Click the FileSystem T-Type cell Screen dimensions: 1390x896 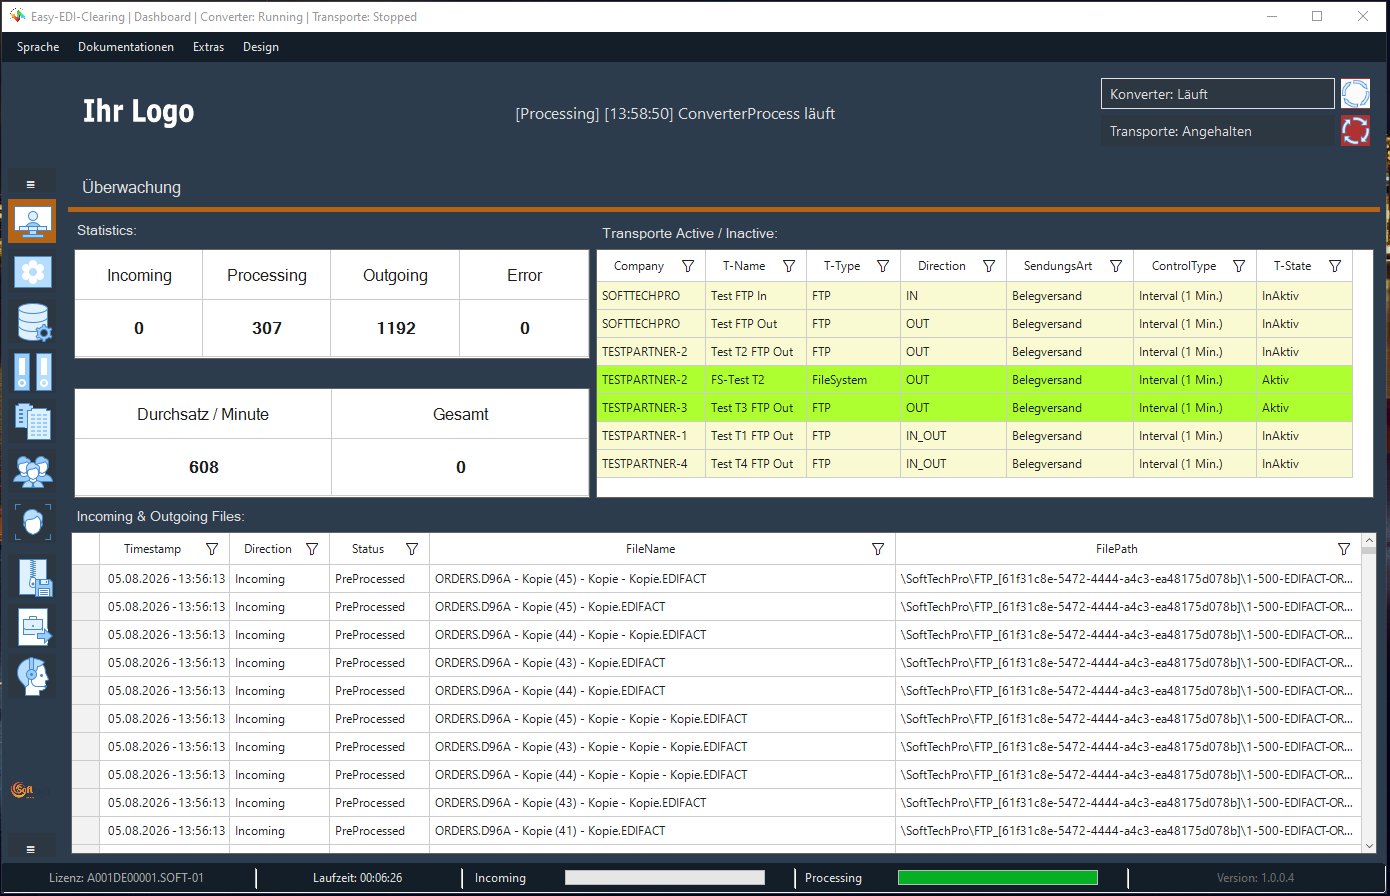pyautogui.click(x=853, y=380)
